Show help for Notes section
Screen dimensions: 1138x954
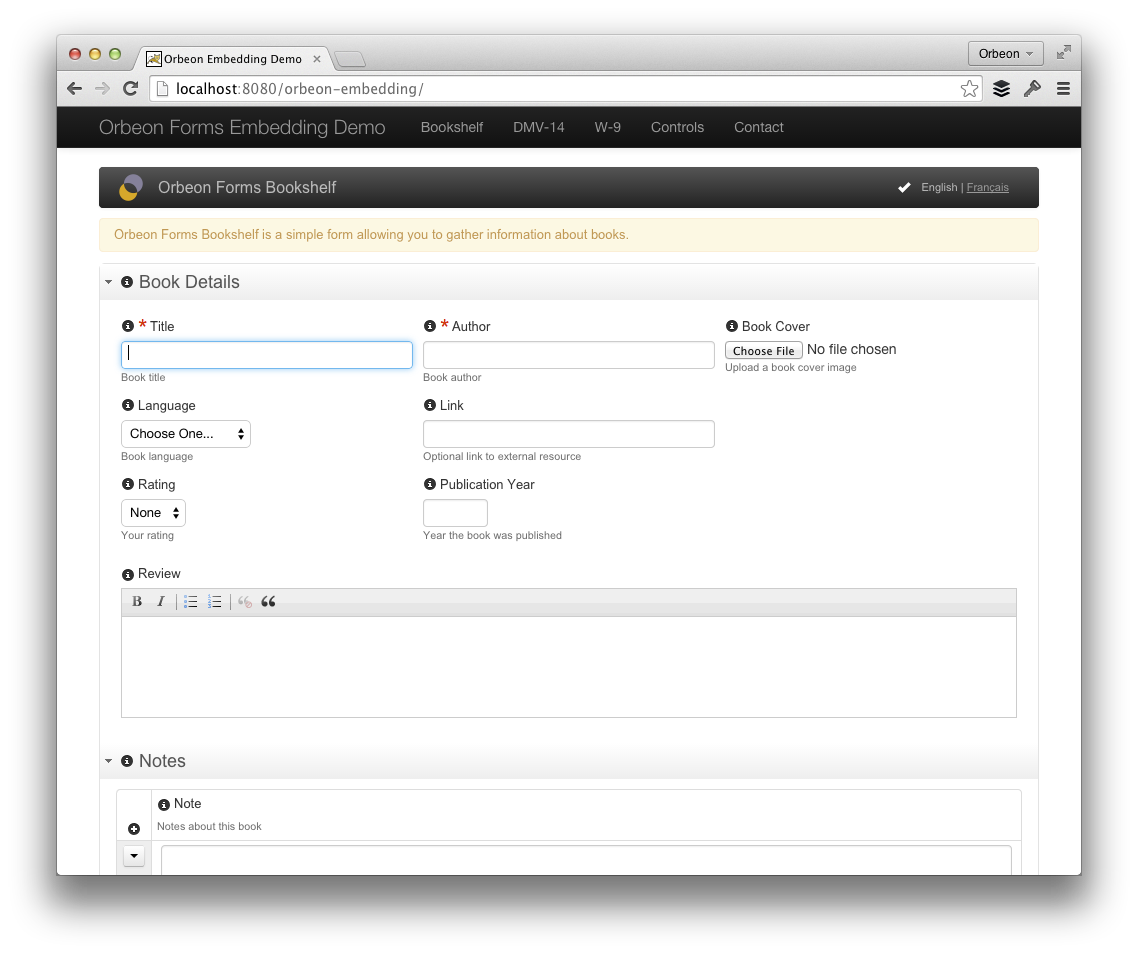[x=127, y=761]
